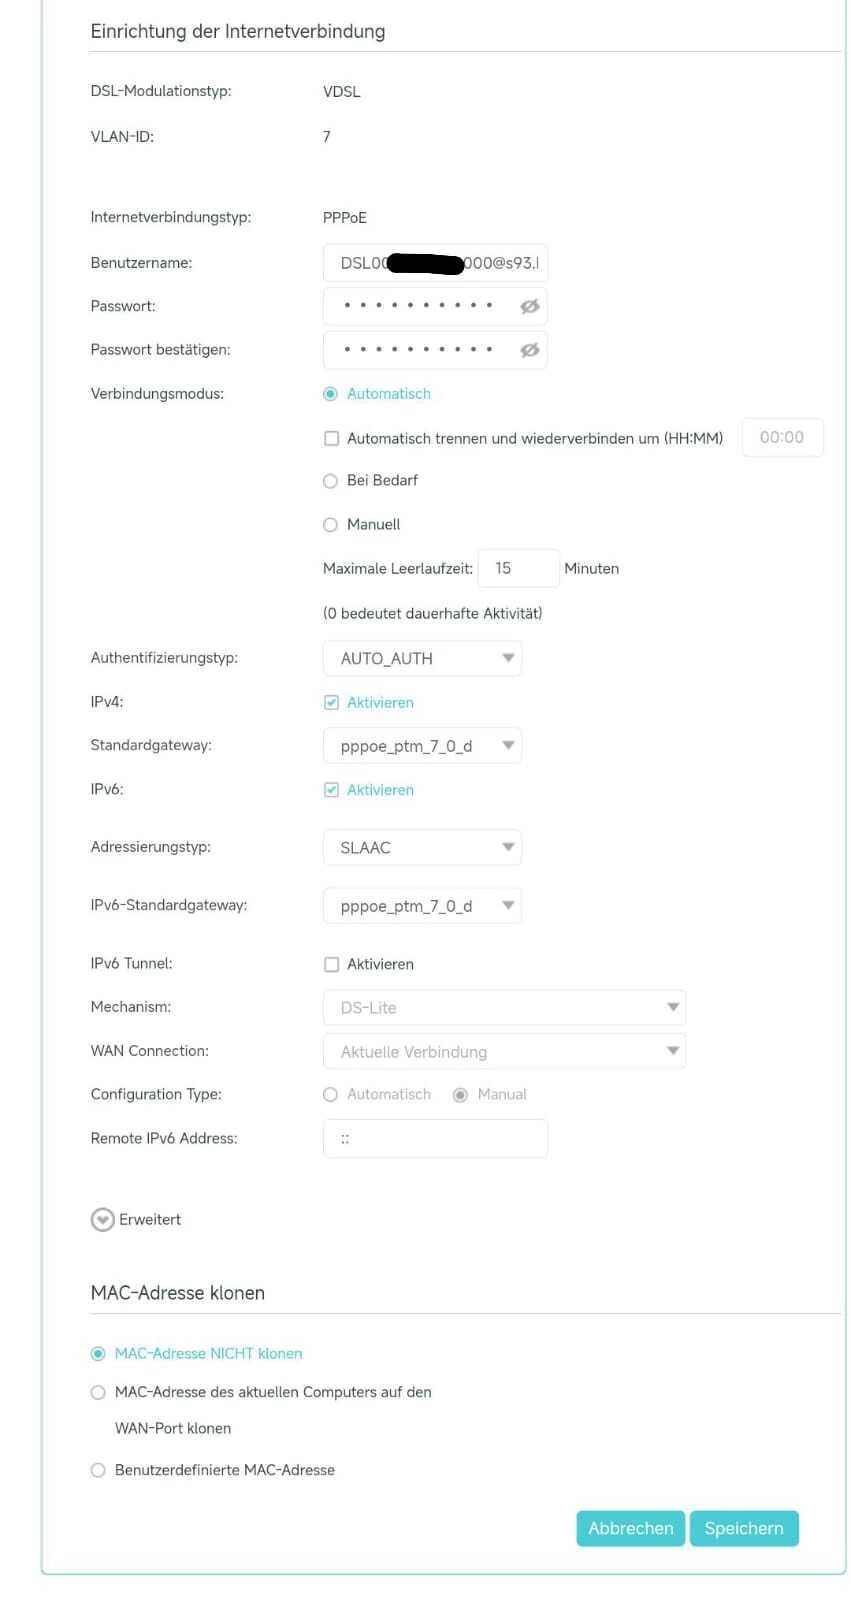851x1599 pixels.
Task: Open the Adressierungstyp SLAAC dropdown
Action: tap(422, 848)
